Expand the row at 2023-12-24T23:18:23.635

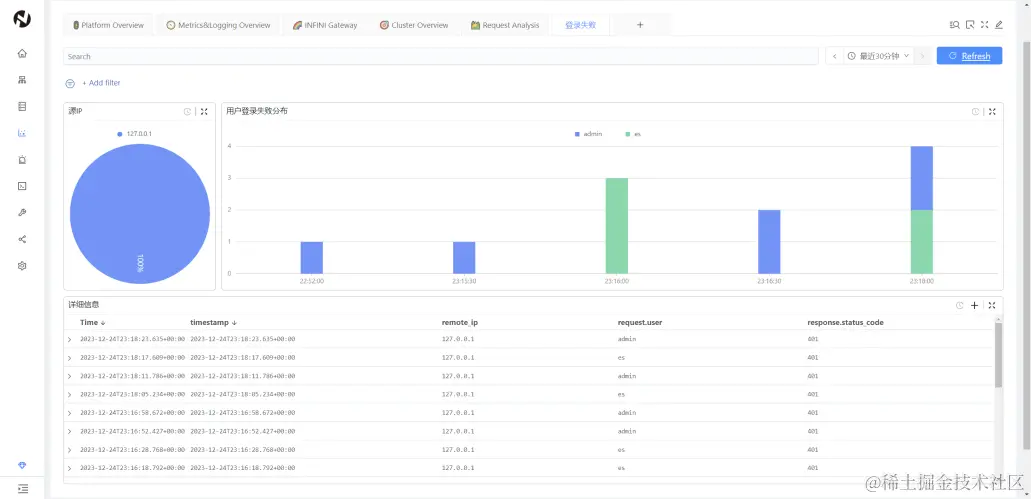point(70,339)
